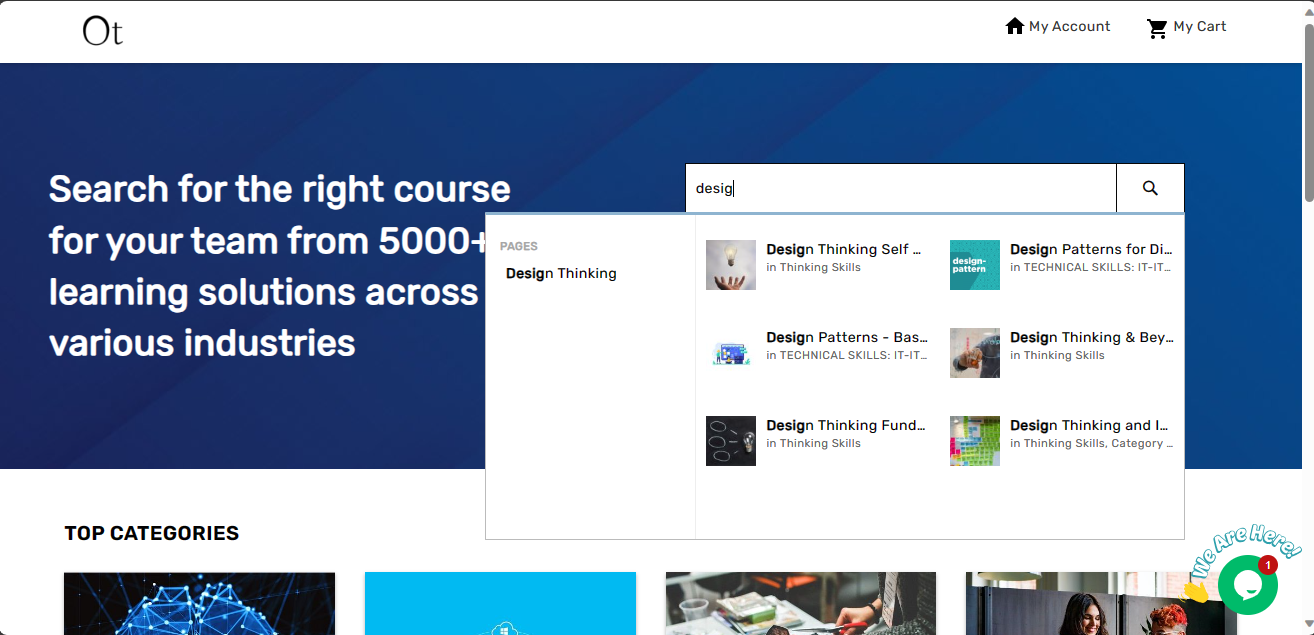The width and height of the screenshot is (1314, 635).
Task: Click chalkboard thumbnail for Design Thinking Fund...
Action: tap(731, 441)
